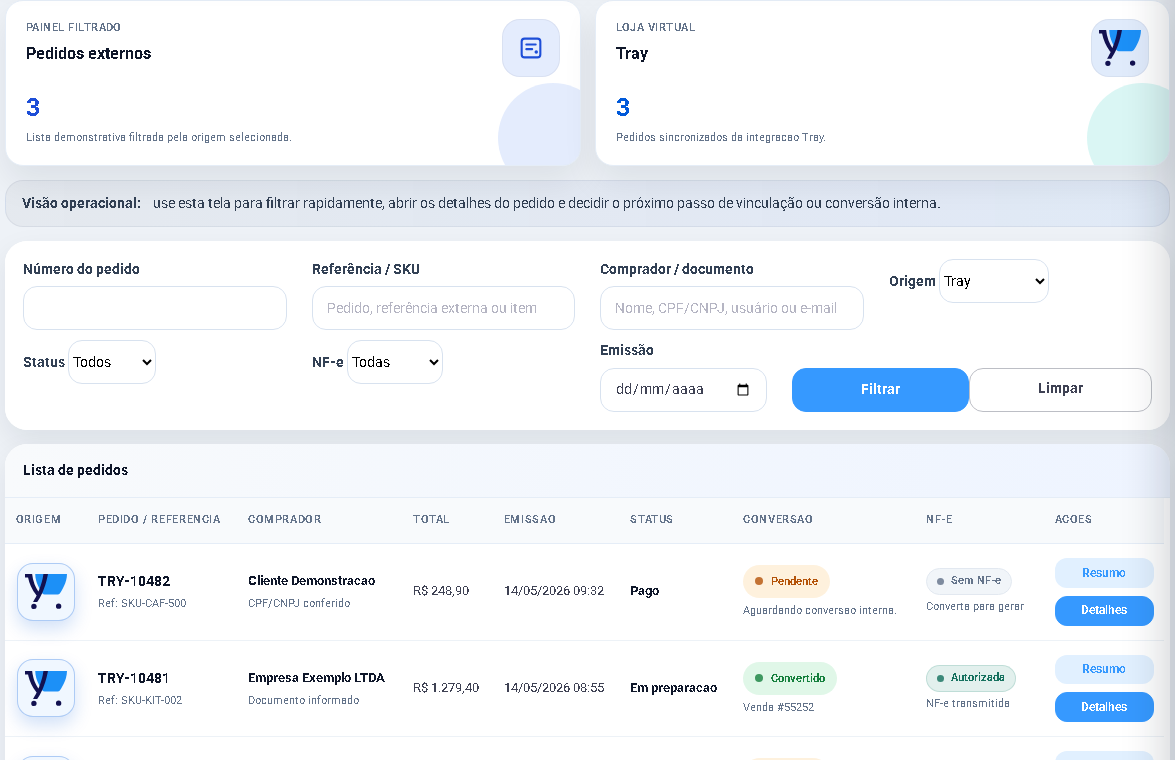The height and width of the screenshot is (760, 1175).
Task: Click status Pago
Action: pos(644,591)
